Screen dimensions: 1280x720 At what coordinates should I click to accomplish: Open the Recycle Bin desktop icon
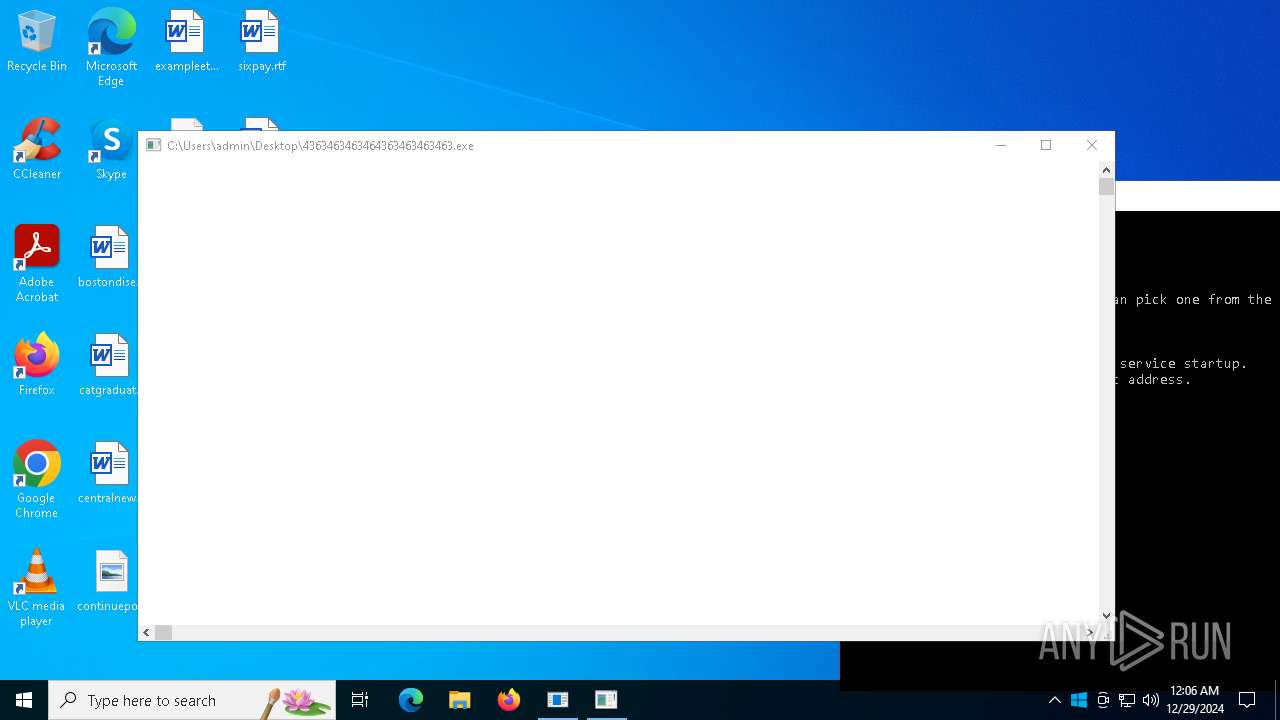[37, 41]
